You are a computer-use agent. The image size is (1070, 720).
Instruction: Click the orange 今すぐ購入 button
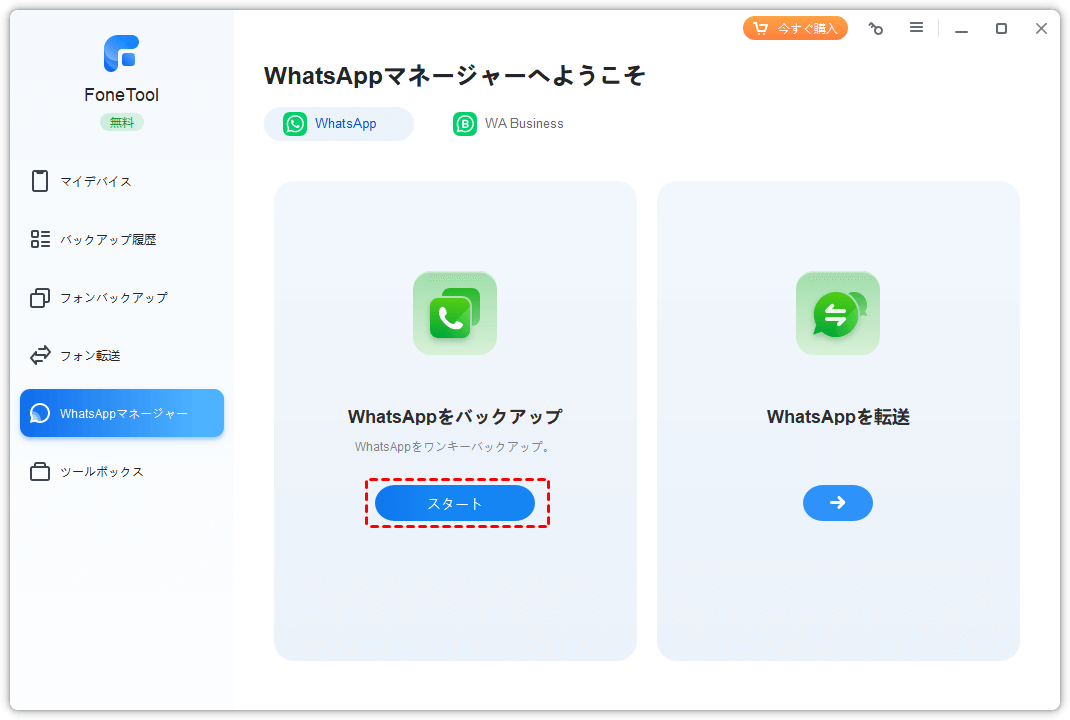(795, 28)
